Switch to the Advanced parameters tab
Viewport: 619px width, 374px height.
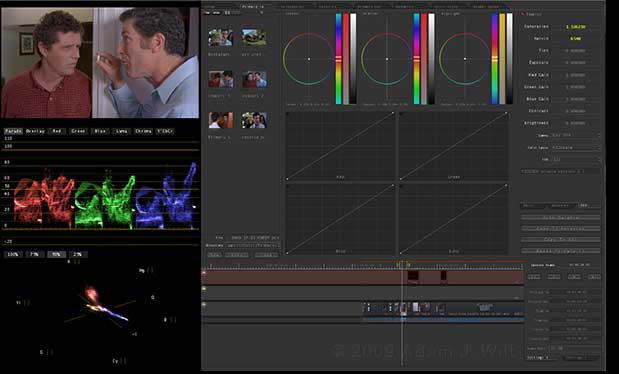(x=560, y=205)
